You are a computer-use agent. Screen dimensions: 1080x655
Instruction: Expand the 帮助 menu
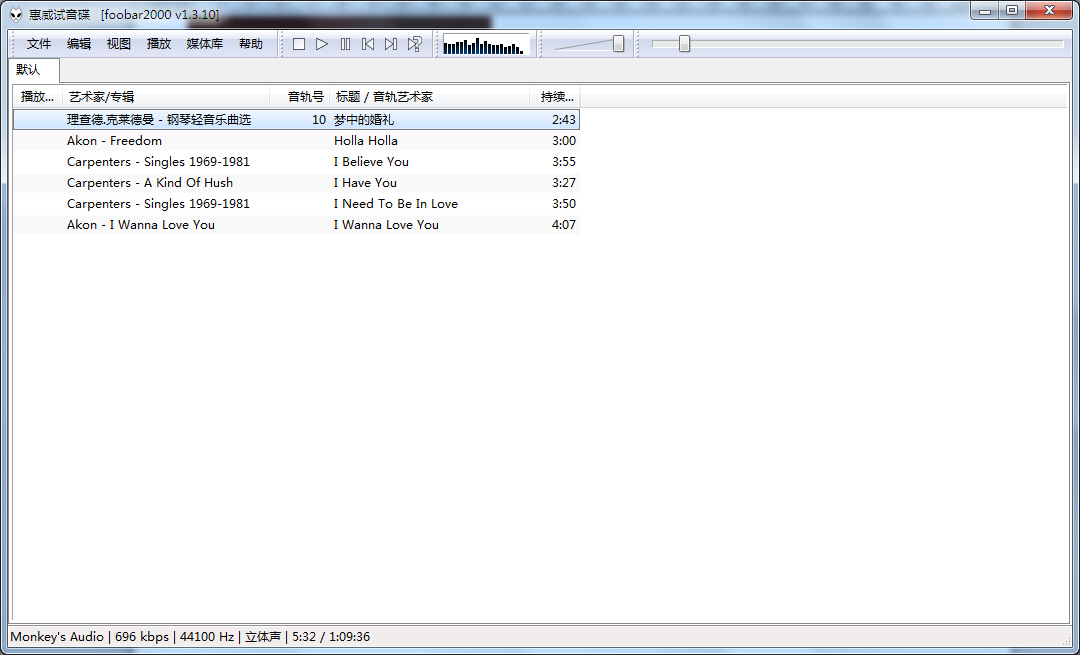pyautogui.click(x=251, y=44)
